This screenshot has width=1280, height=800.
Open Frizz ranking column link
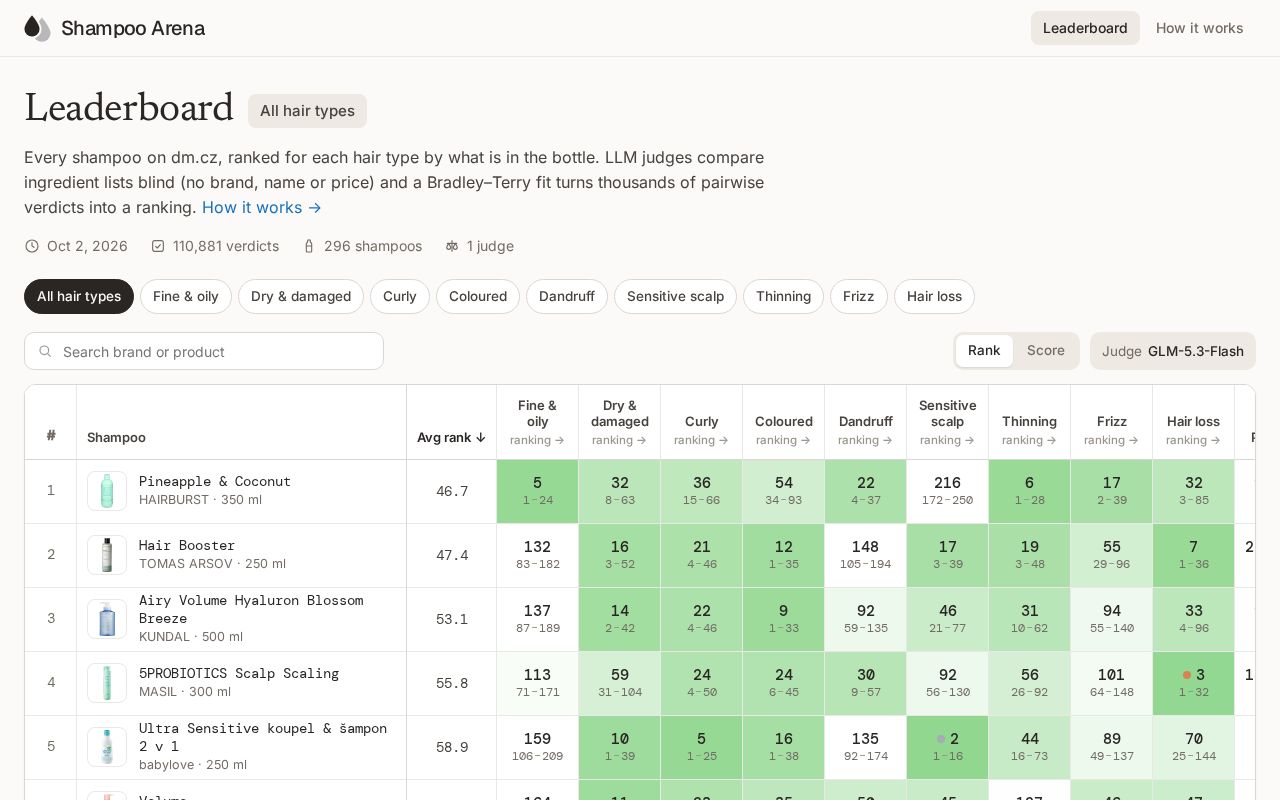pyautogui.click(x=1111, y=440)
